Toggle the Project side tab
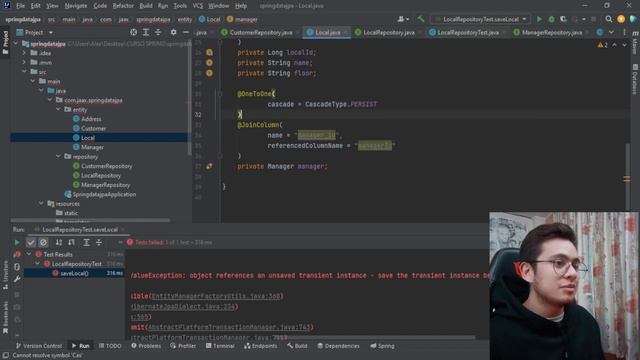This screenshot has height=360, width=640. click(5, 43)
